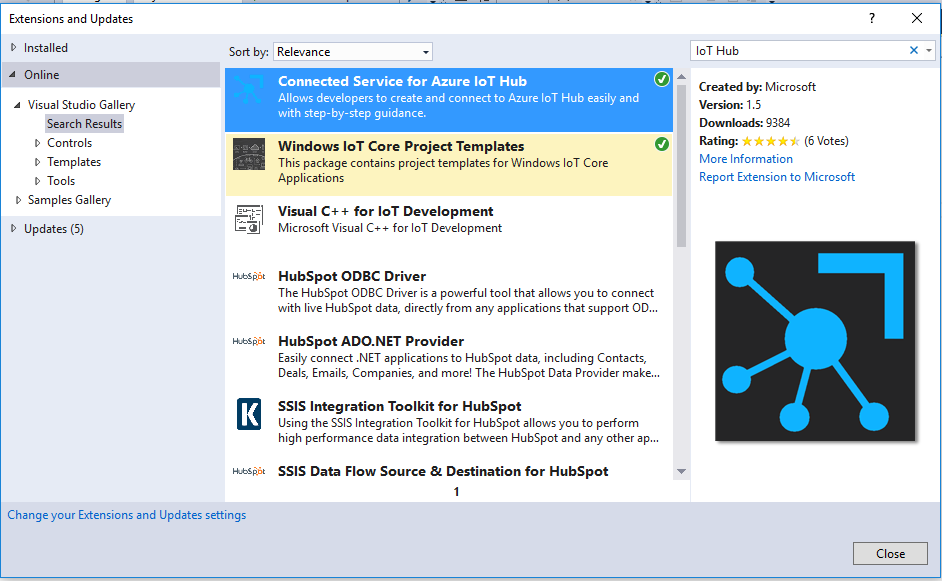Expand the Controls tree node
Screen dimensions: 942x581
pos(37,143)
